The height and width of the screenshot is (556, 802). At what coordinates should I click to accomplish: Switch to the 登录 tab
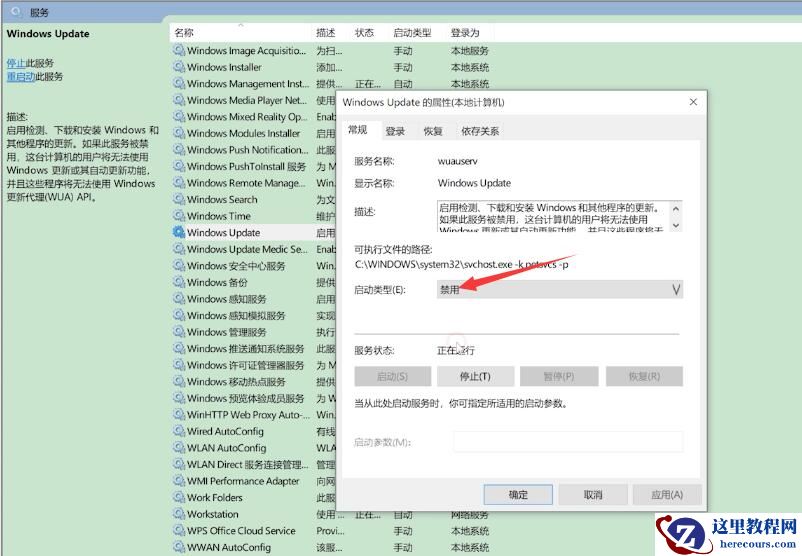pyautogui.click(x=395, y=131)
